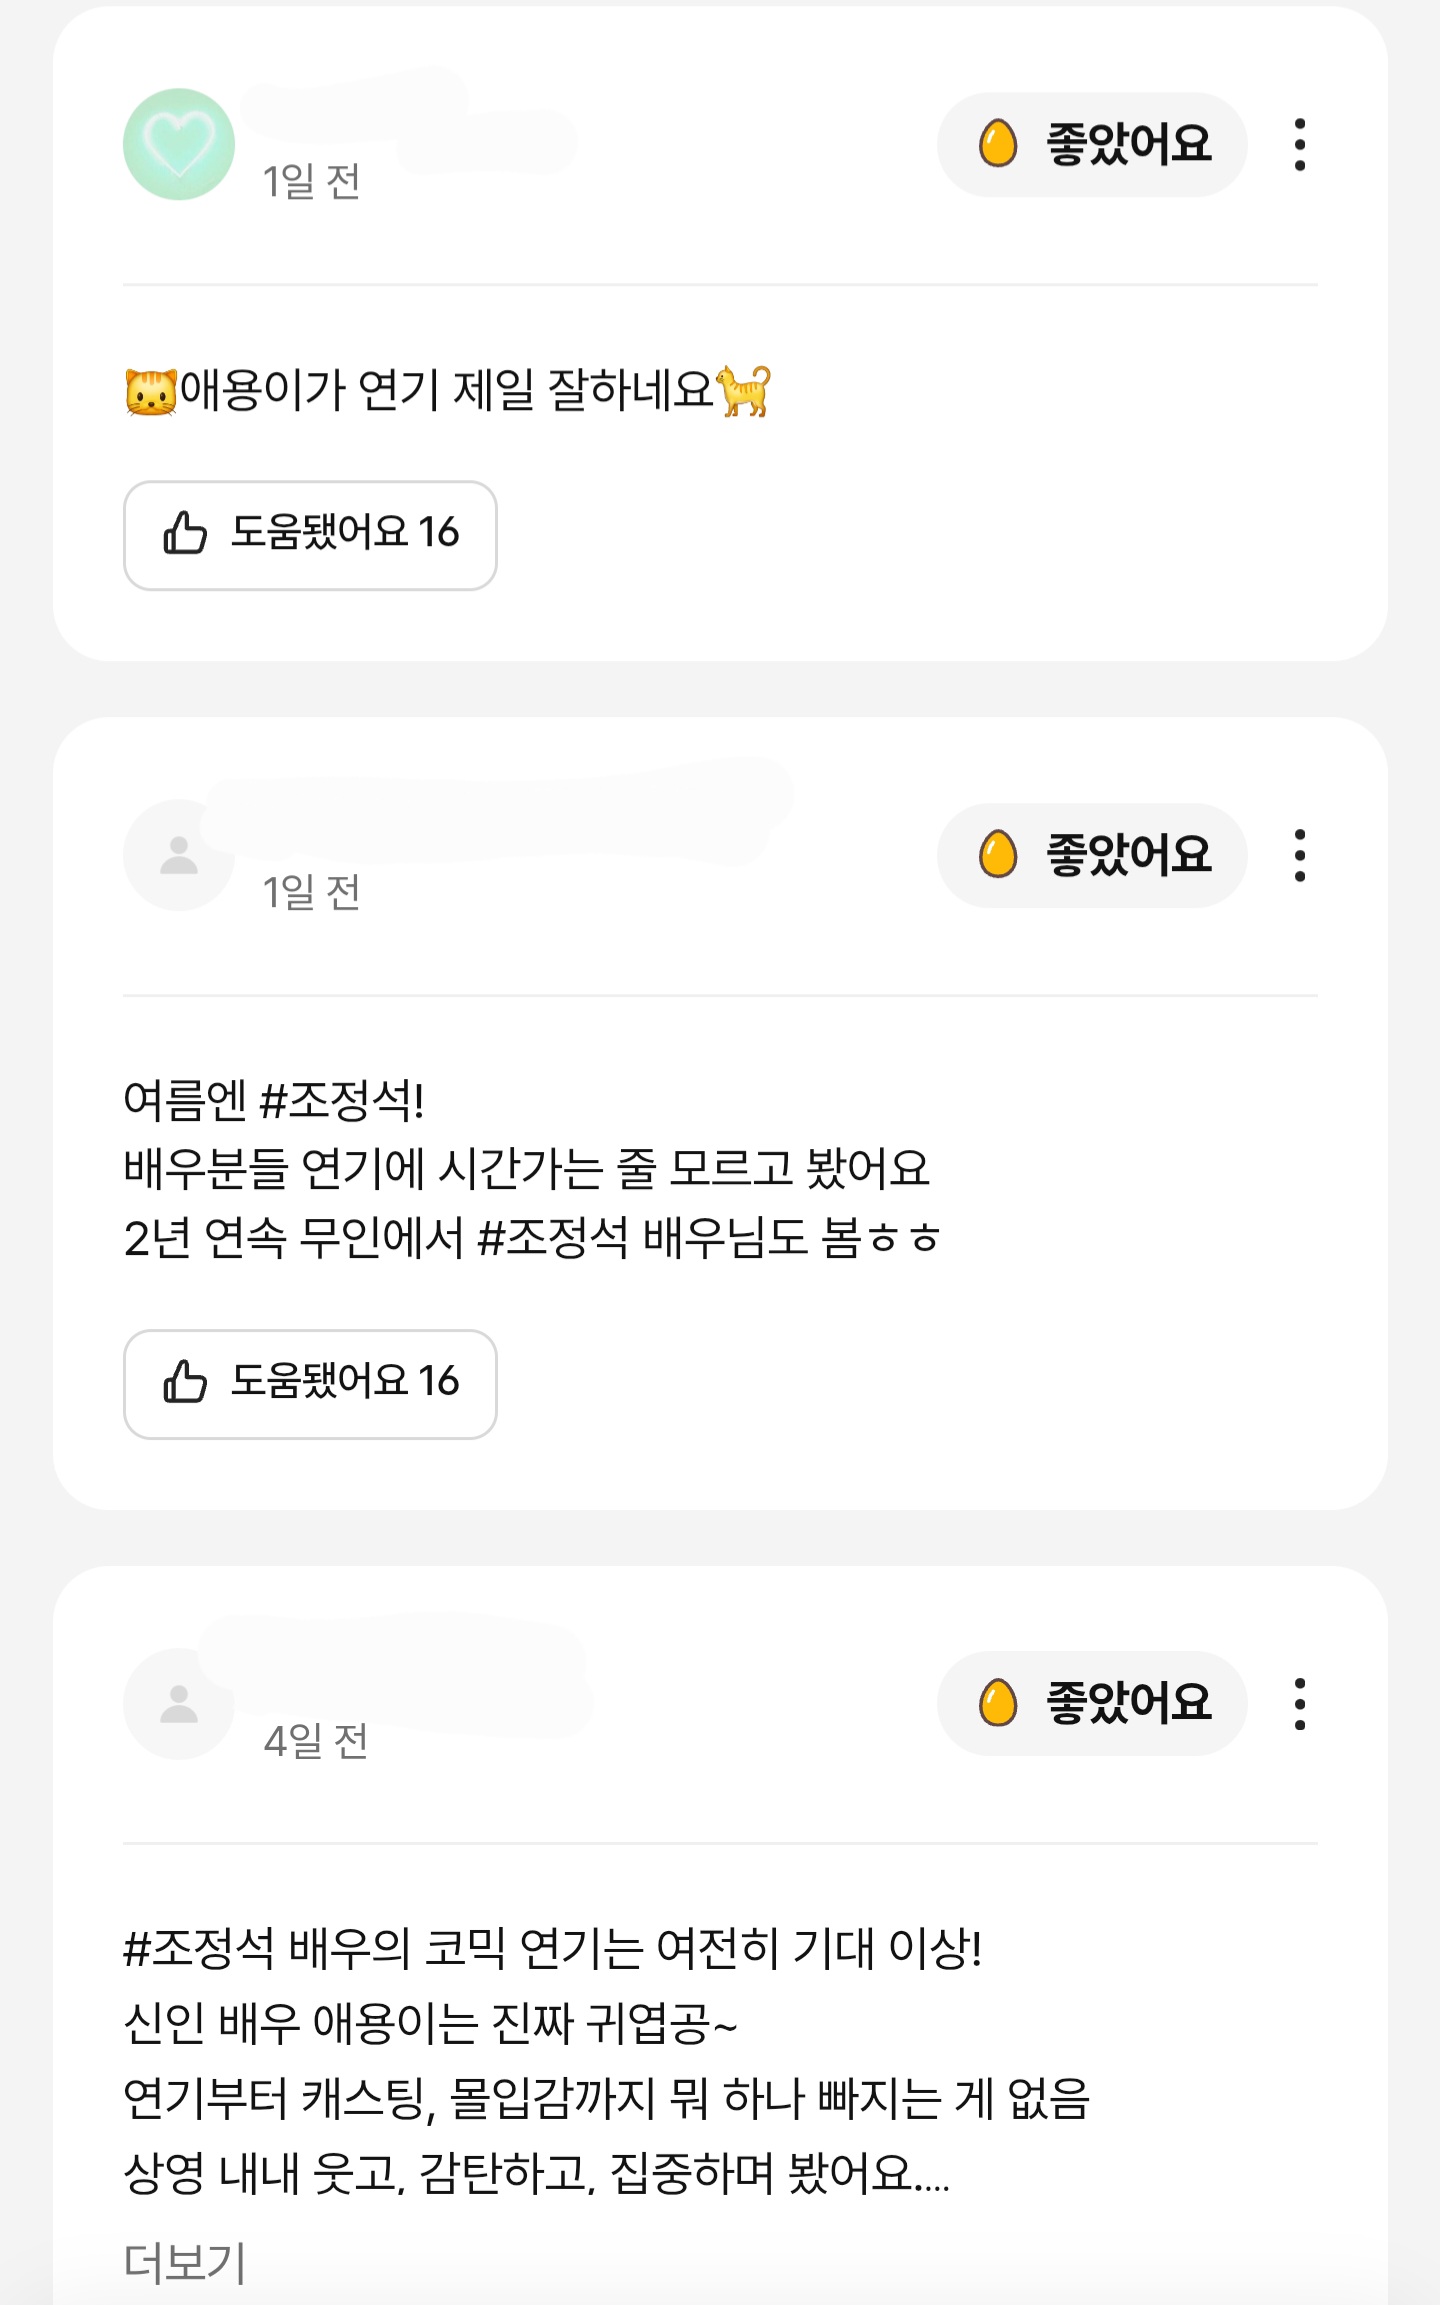The height and width of the screenshot is (2305, 1440).
Task: Open the second review's three-dot options menu
Action: click(x=1299, y=856)
